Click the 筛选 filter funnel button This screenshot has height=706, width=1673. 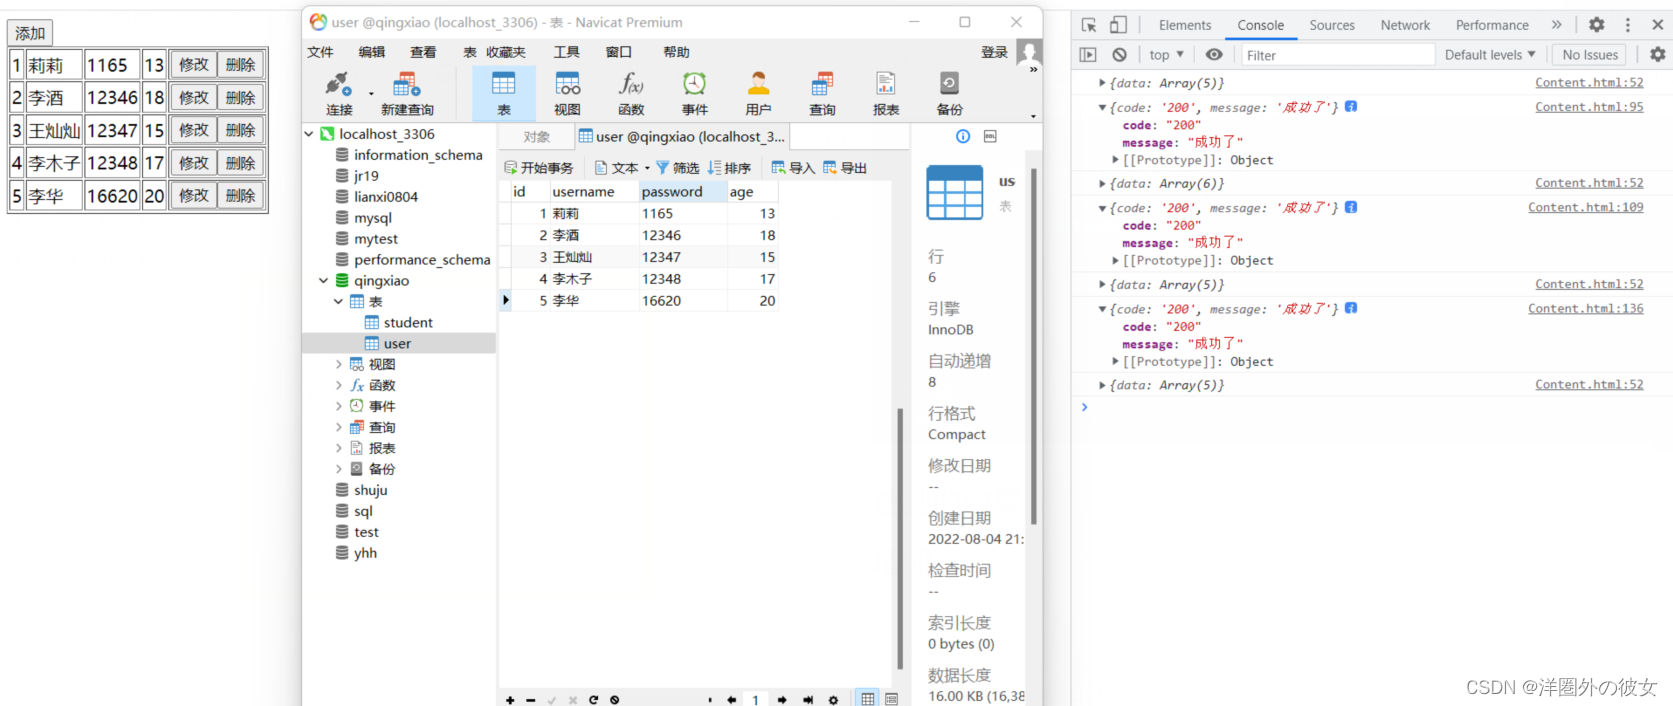point(677,168)
